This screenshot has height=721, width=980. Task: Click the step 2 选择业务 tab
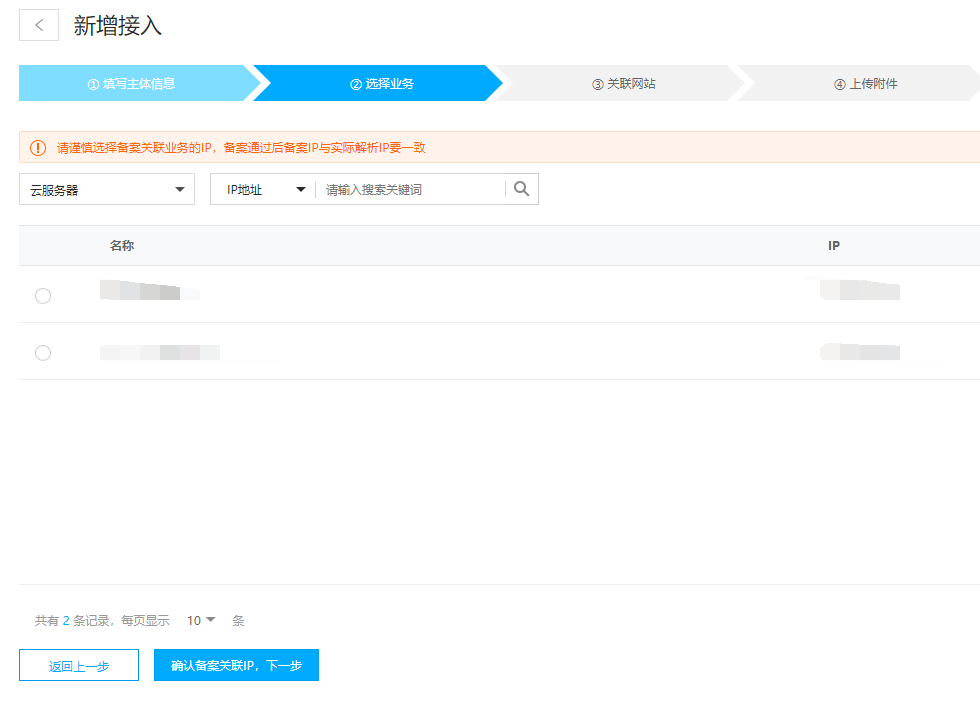point(382,84)
